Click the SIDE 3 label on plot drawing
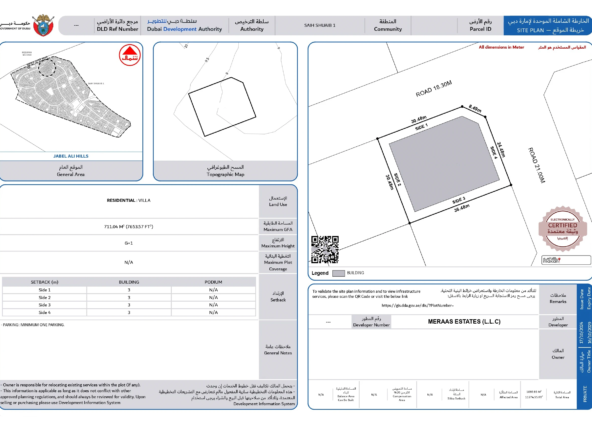The width and height of the screenshot is (592, 444). [x=459, y=200]
